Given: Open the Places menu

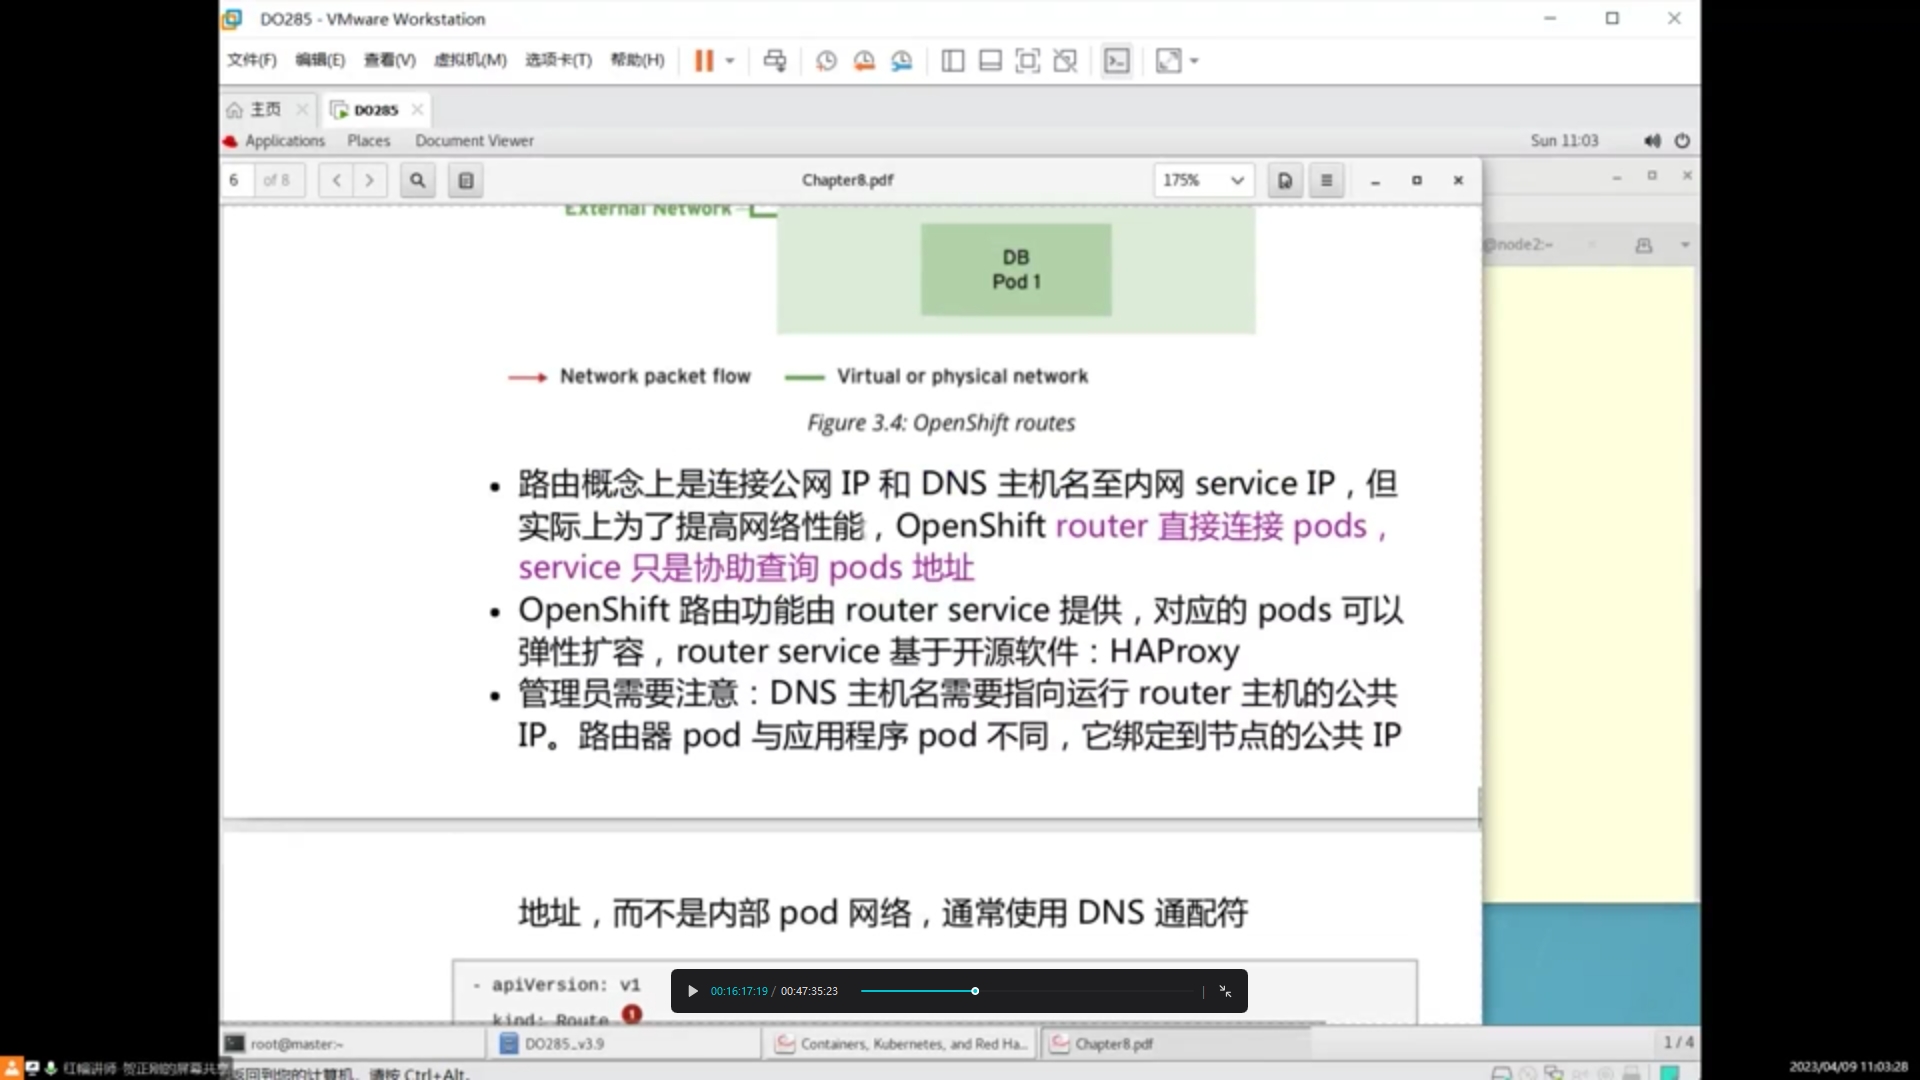Looking at the screenshot, I should (x=368, y=141).
